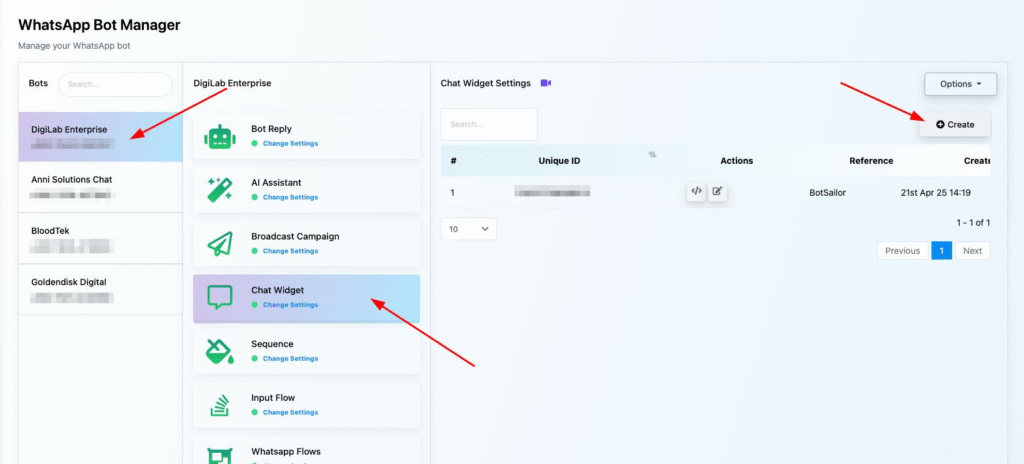The image size is (1024, 464).
Task: Click the '1 - 1 of 1' record count
Action: pos(973,223)
